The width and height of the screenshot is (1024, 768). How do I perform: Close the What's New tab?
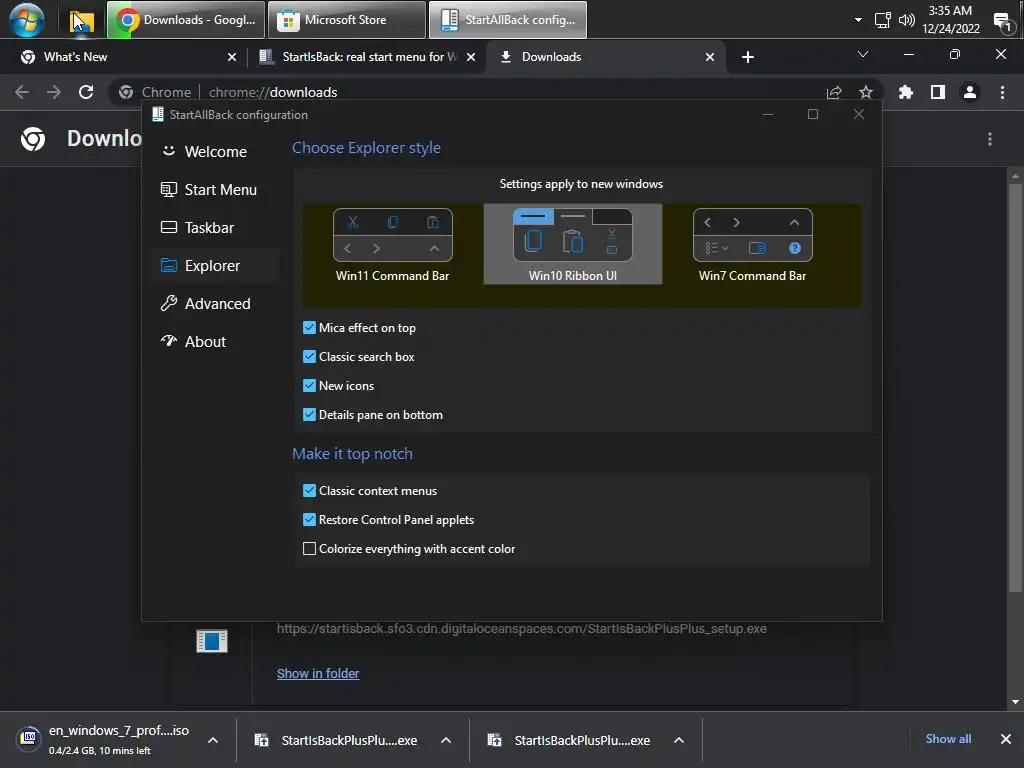[232, 57]
